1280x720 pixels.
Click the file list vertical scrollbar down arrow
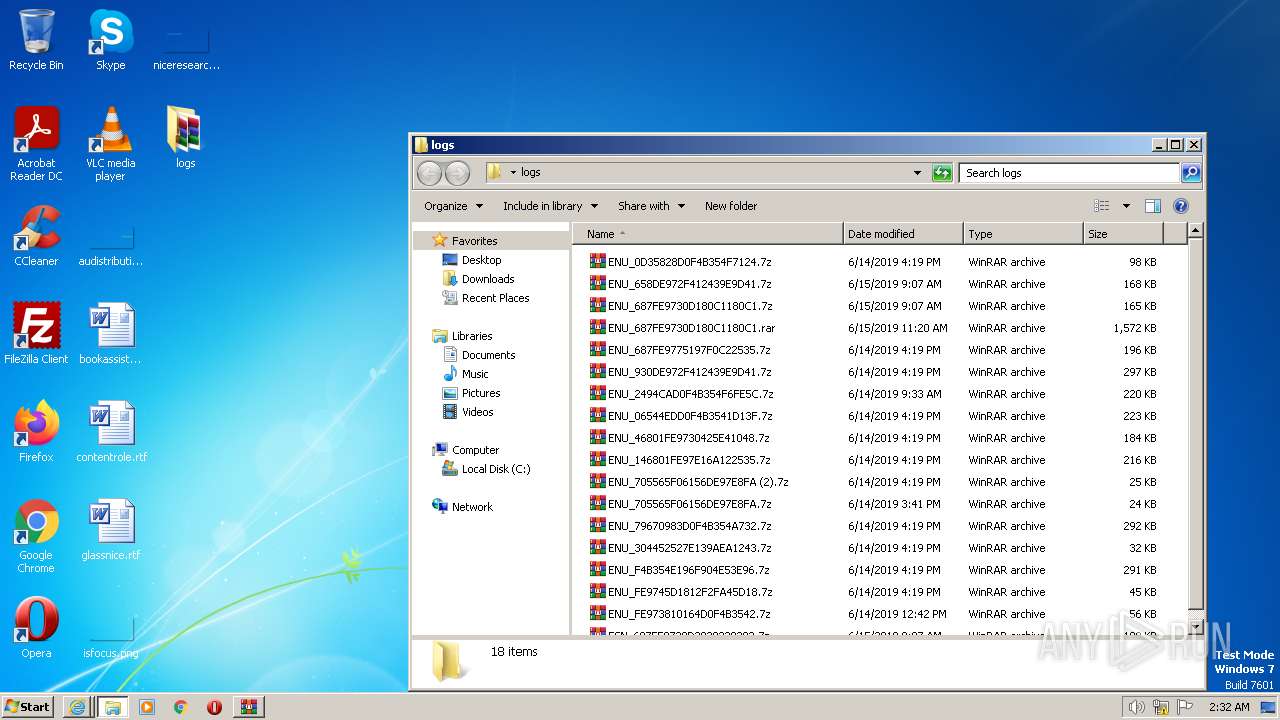coord(1194,628)
